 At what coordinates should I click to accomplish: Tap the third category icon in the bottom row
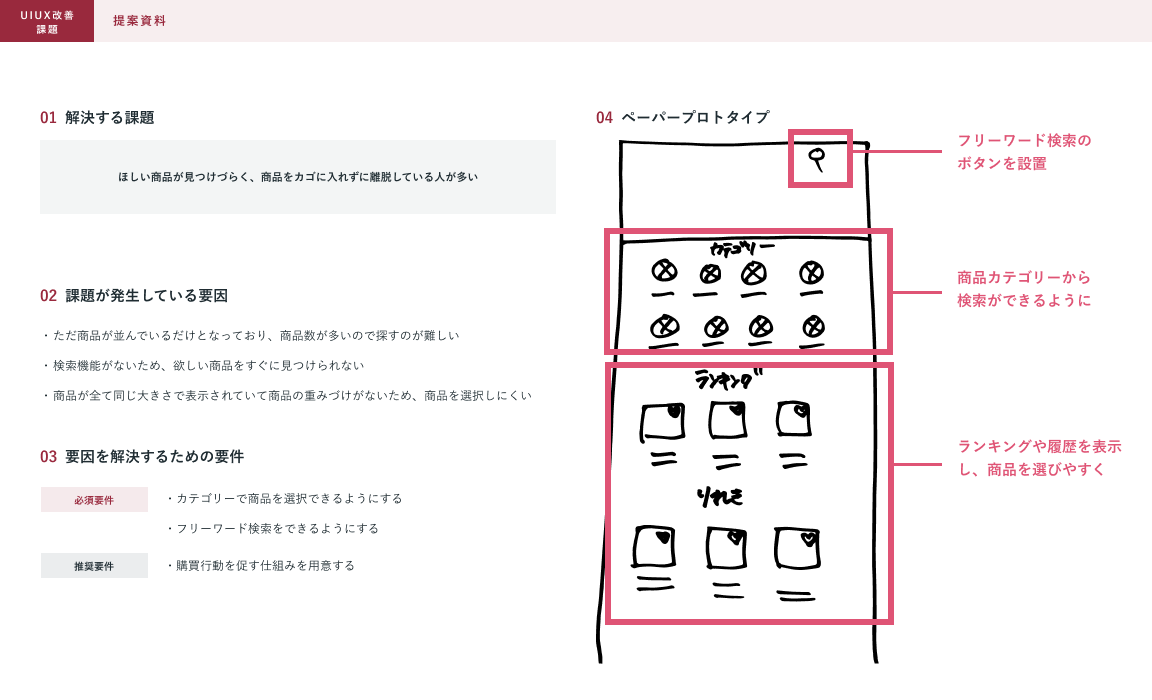[762, 326]
